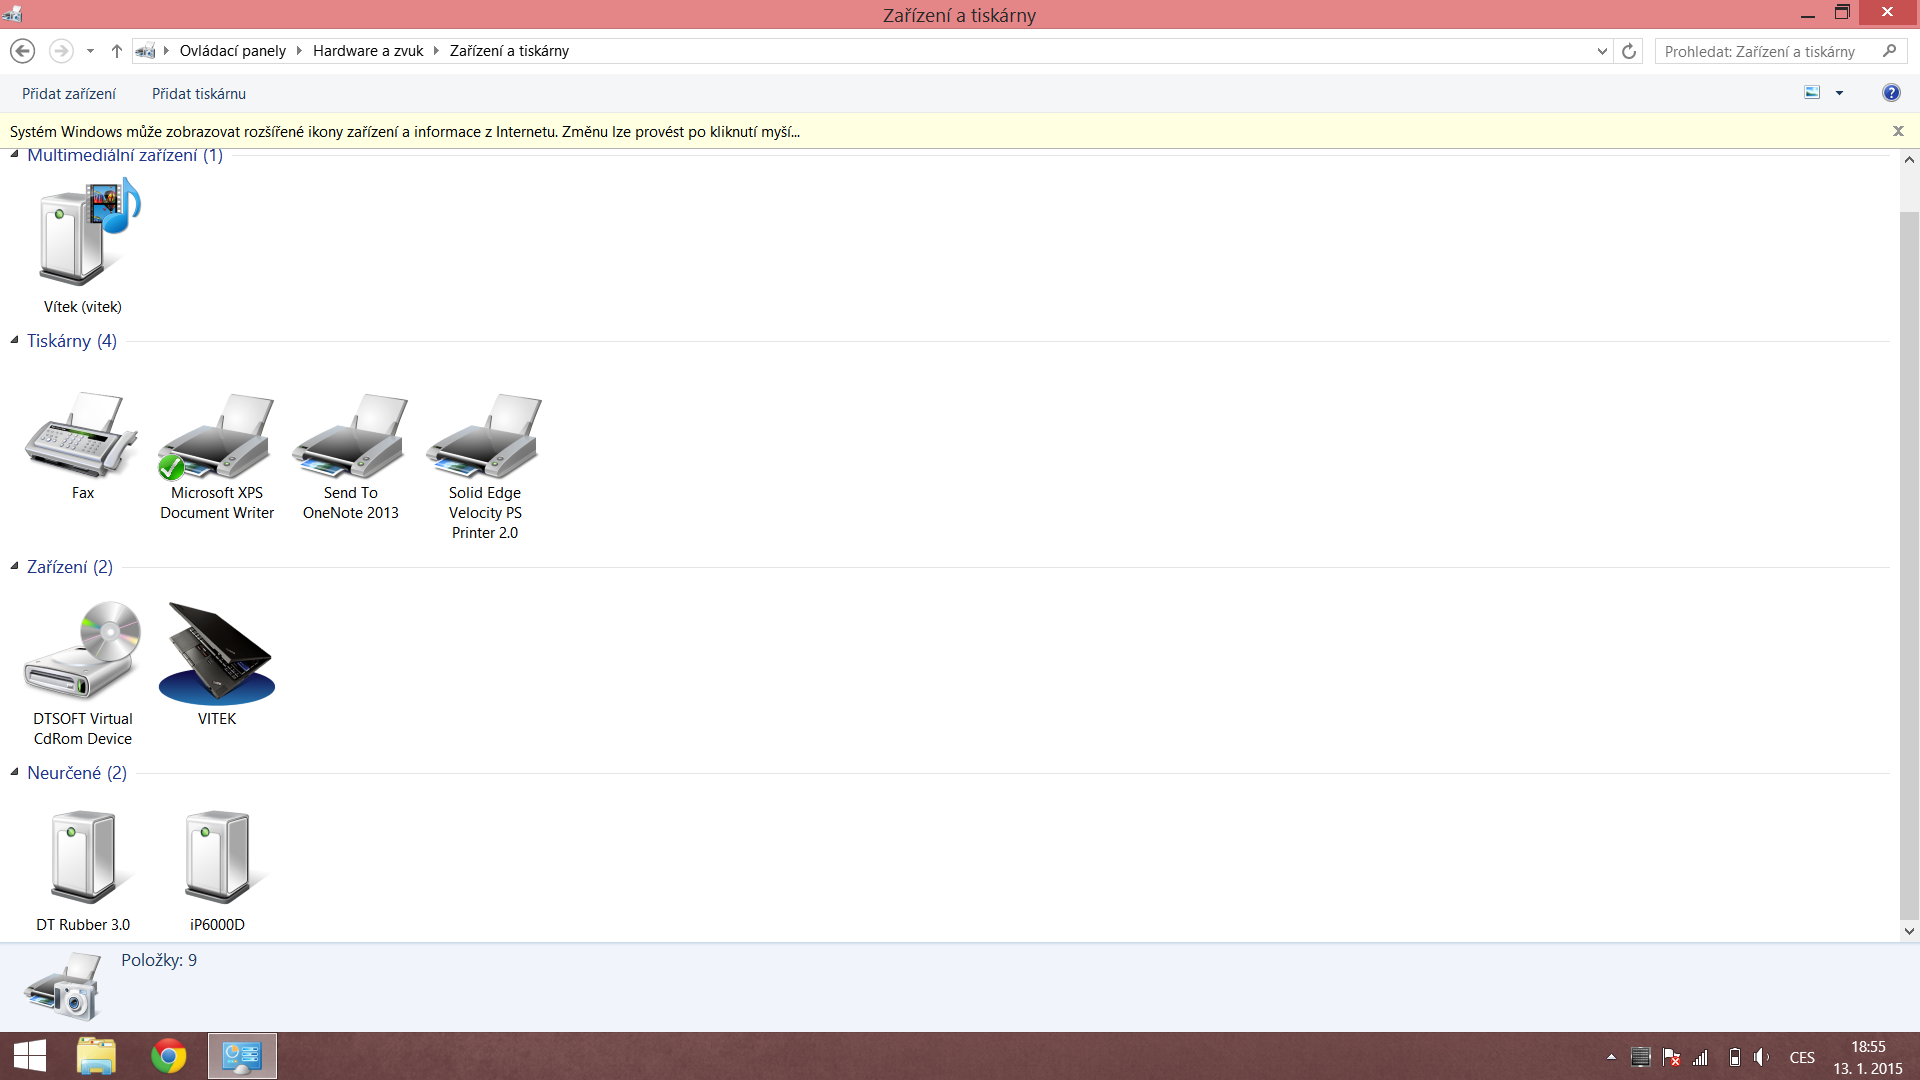Select Microsoft XPS Document Writer printer
Screen dimensions: 1920x1080
216,436
